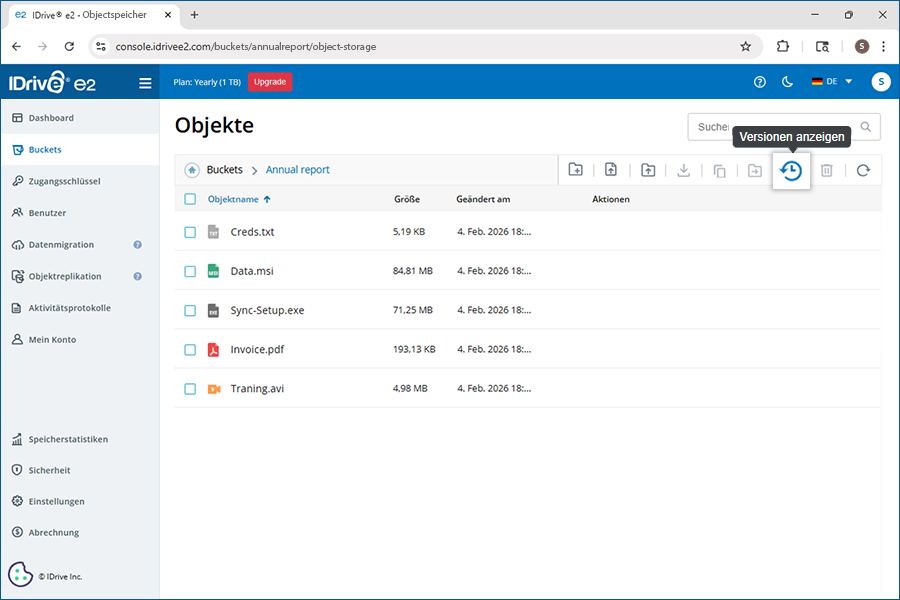
Task: Click the Annual report breadcrumb link
Action: tap(297, 170)
